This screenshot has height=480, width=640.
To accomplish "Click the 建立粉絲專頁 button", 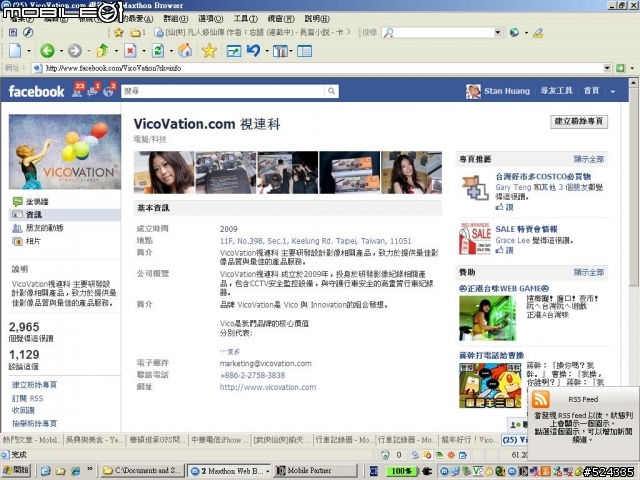I will pos(579,121).
